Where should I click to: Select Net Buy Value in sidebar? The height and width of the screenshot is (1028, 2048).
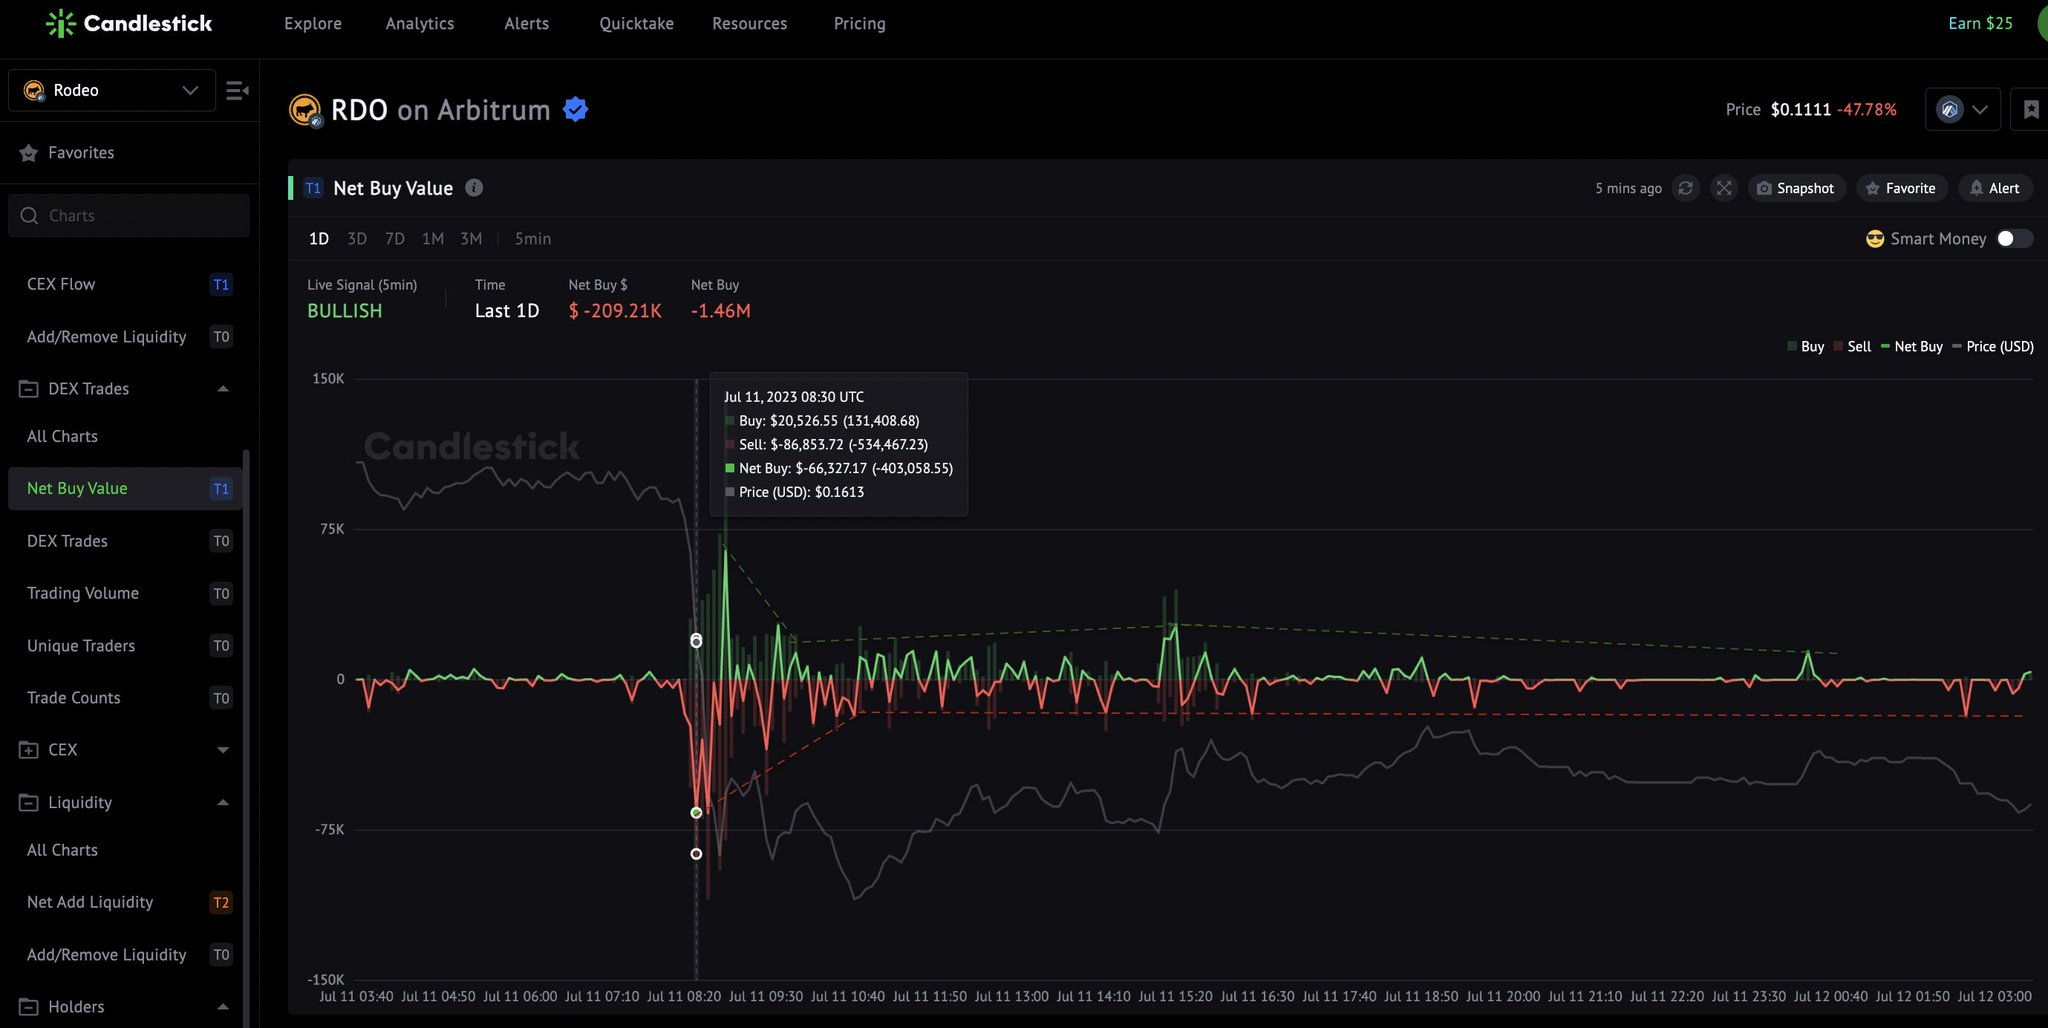(125, 489)
